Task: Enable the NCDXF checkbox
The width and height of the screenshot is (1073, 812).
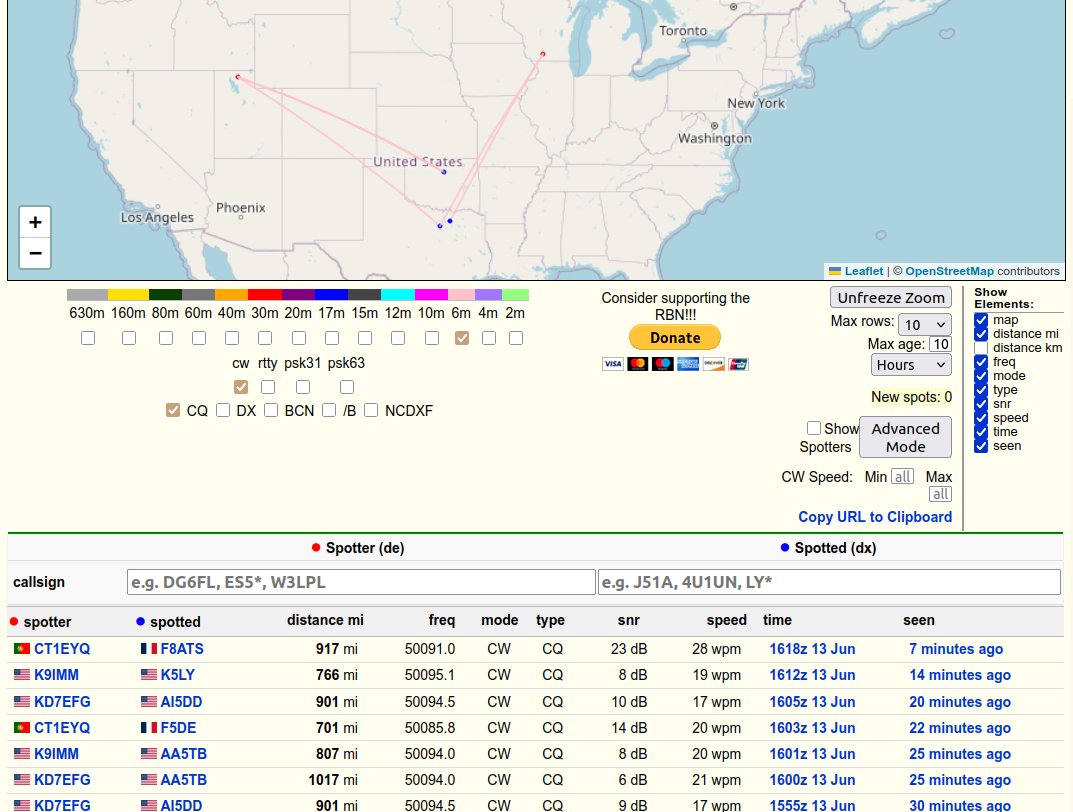Action: pos(371,410)
